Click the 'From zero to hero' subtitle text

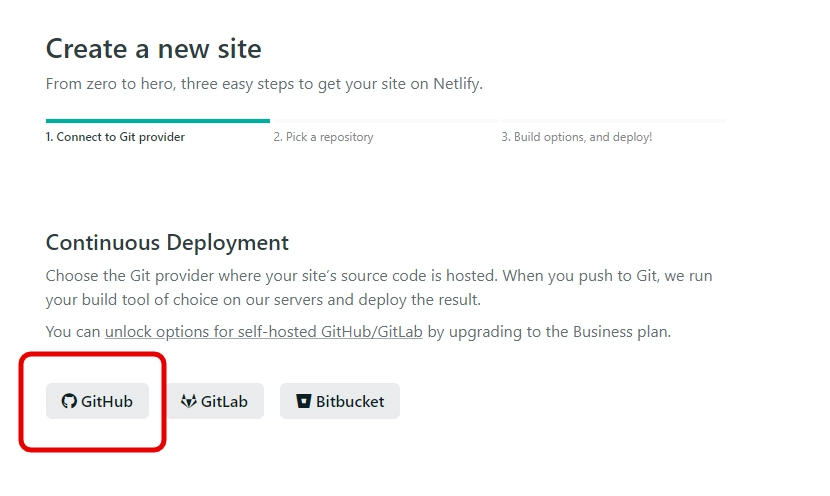264,84
